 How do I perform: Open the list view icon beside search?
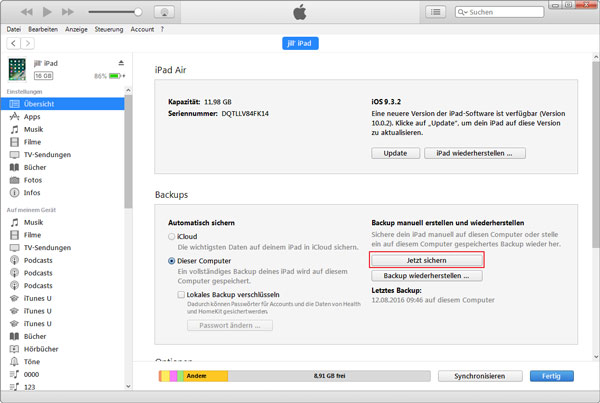pos(436,12)
